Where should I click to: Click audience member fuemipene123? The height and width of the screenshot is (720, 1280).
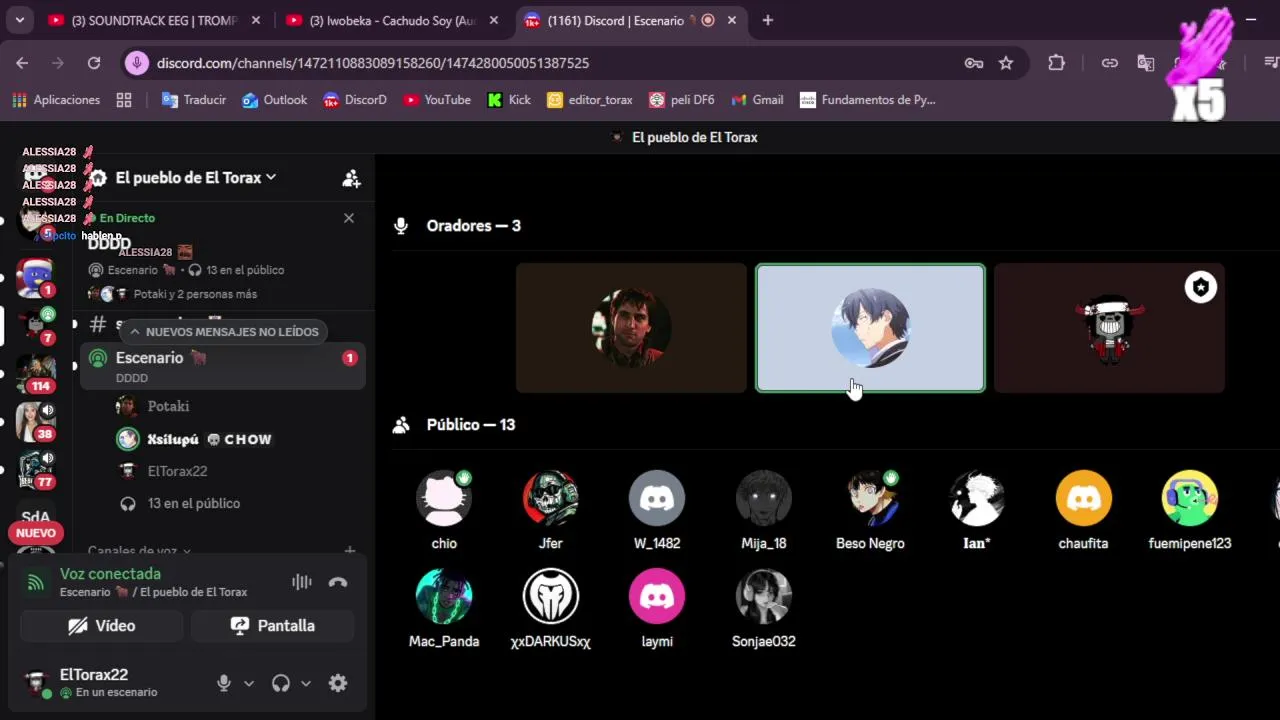coord(1190,510)
